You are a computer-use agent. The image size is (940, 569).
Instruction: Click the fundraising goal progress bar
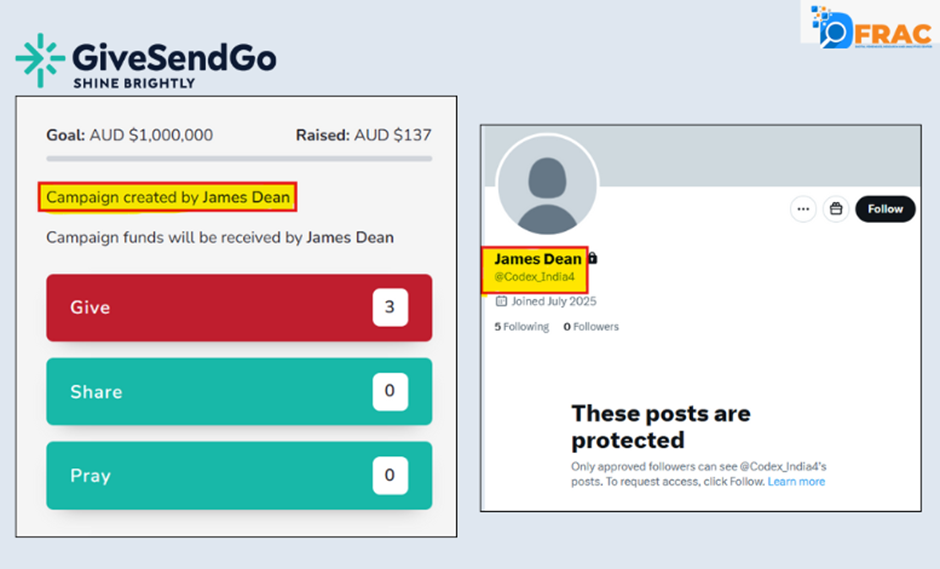(x=239, y=159)
